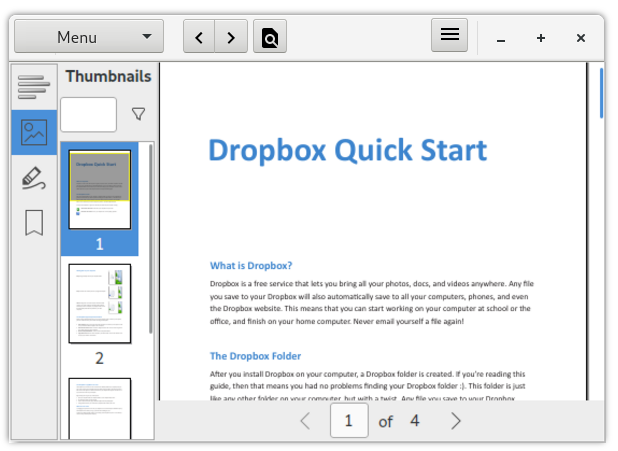Open the annotations sidebar panel
Image resolution: width=618 pixels, height=451 pixels.
tap(34, 178)
